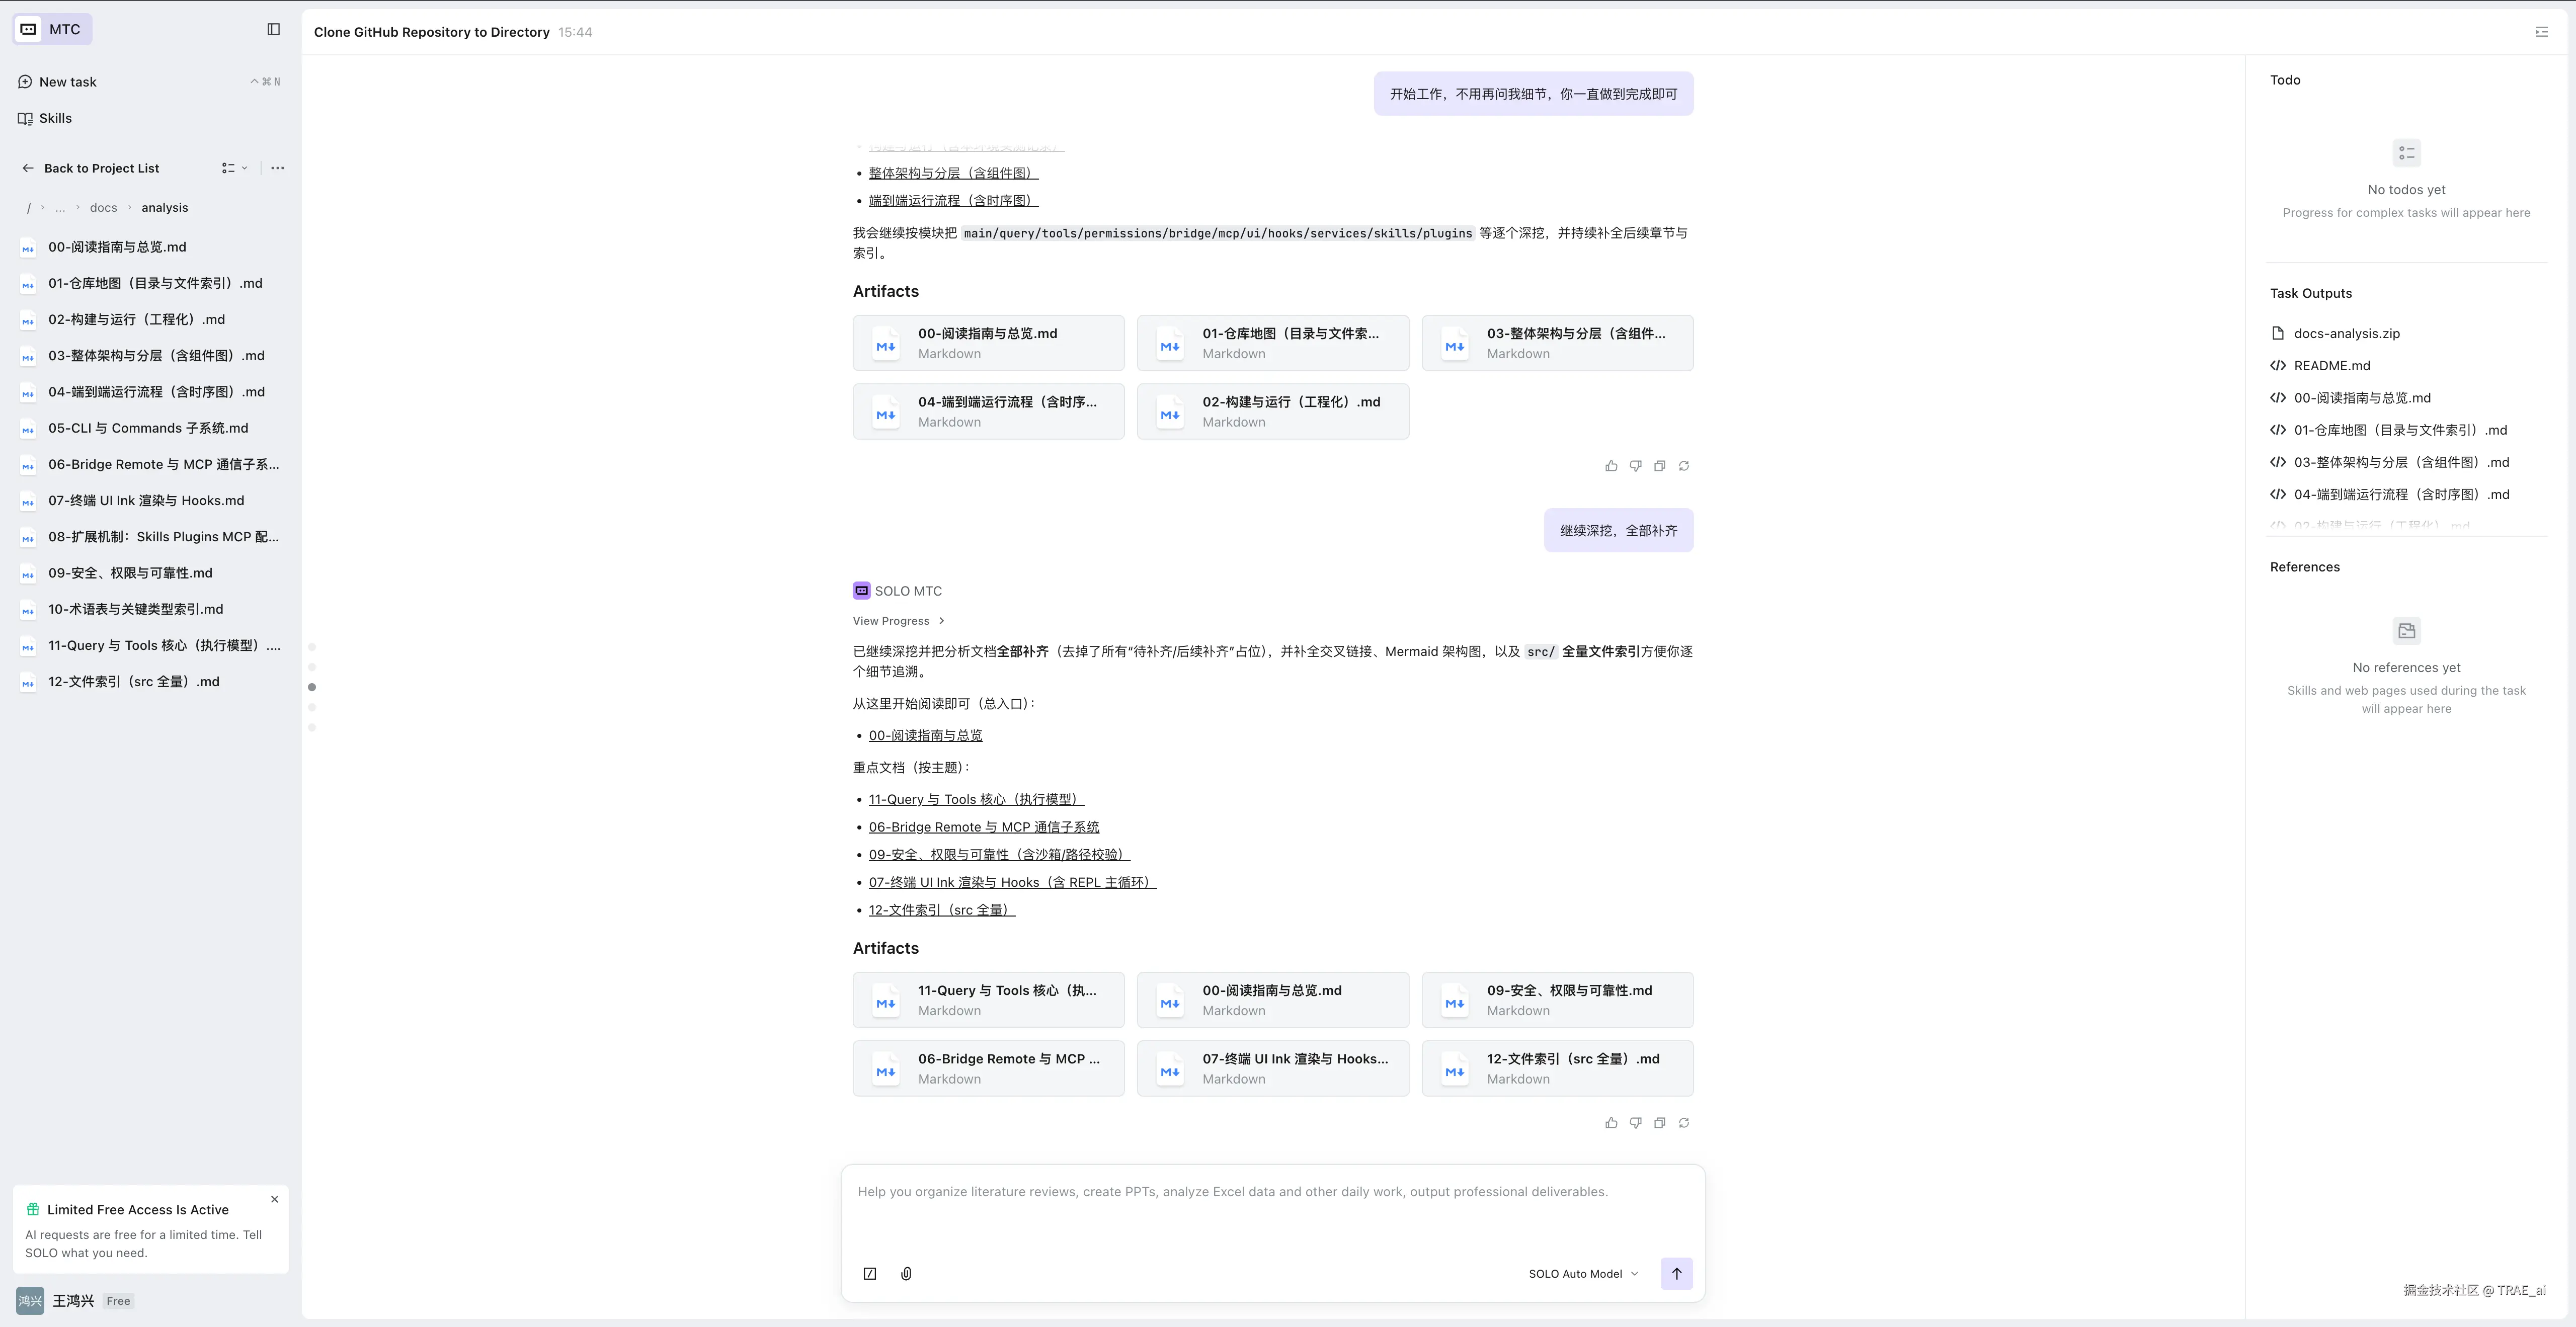Image resolution: width=2576 pixels, height=1327 pixels.
Task: Click the slash command icon in input
Action: pyautogui.click(x=870, y=1273)
